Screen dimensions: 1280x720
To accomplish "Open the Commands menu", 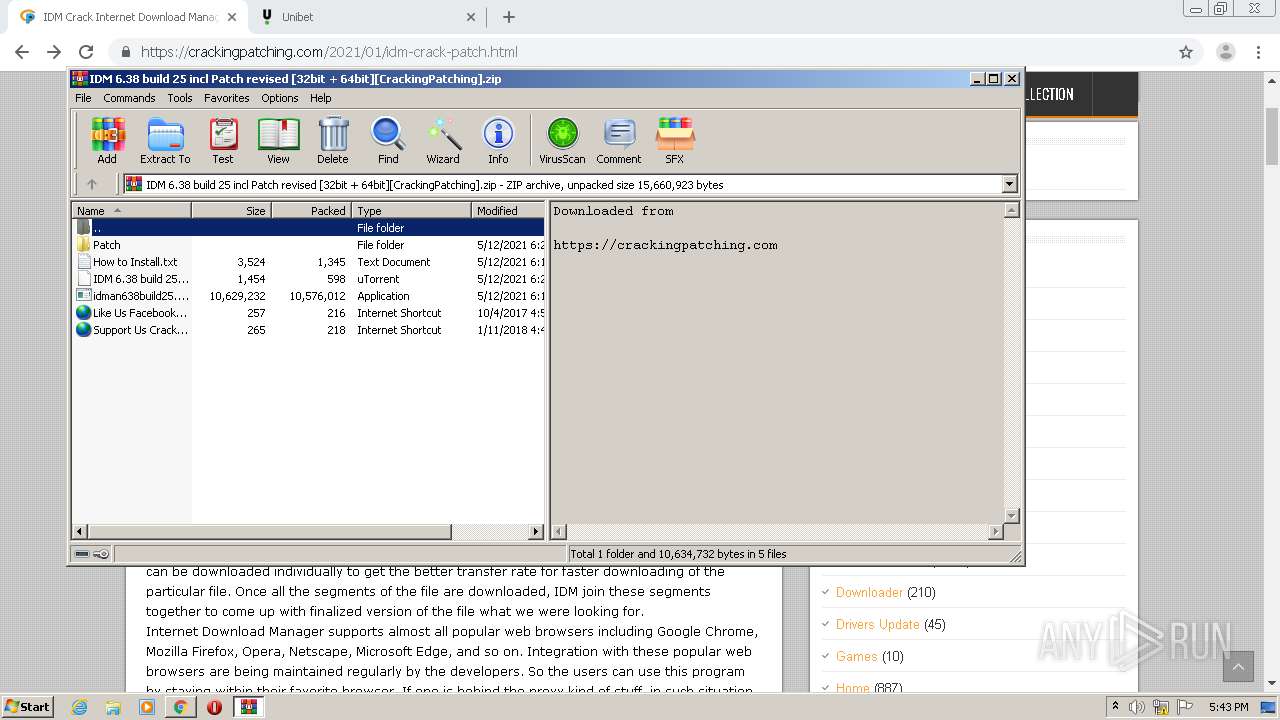I will click(x=129, y=98).
